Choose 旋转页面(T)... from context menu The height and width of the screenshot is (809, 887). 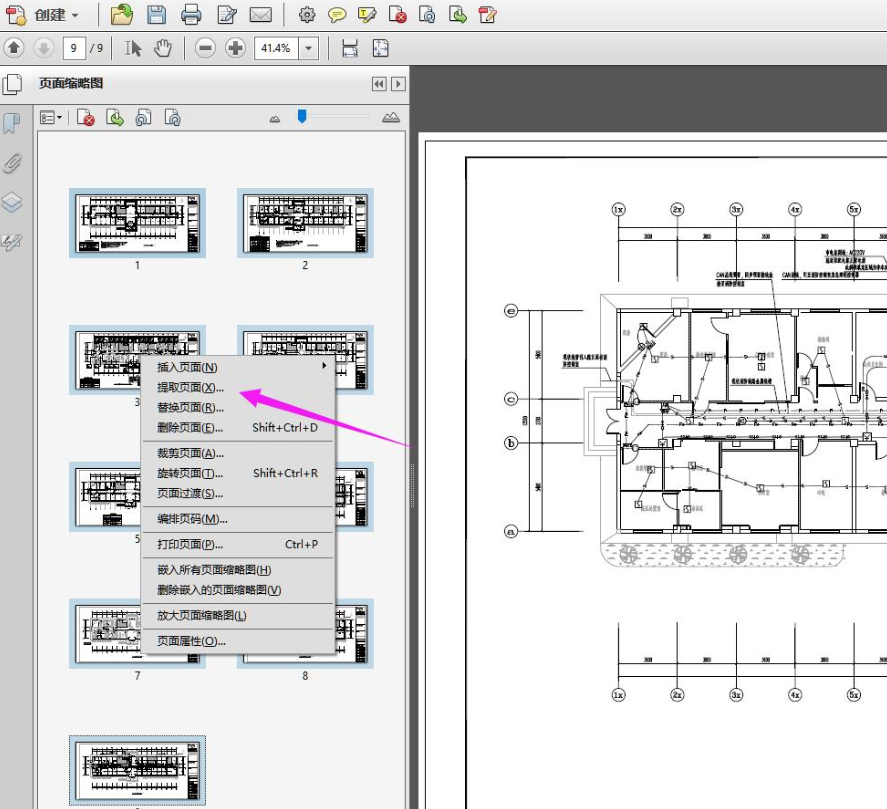(238, 473)
